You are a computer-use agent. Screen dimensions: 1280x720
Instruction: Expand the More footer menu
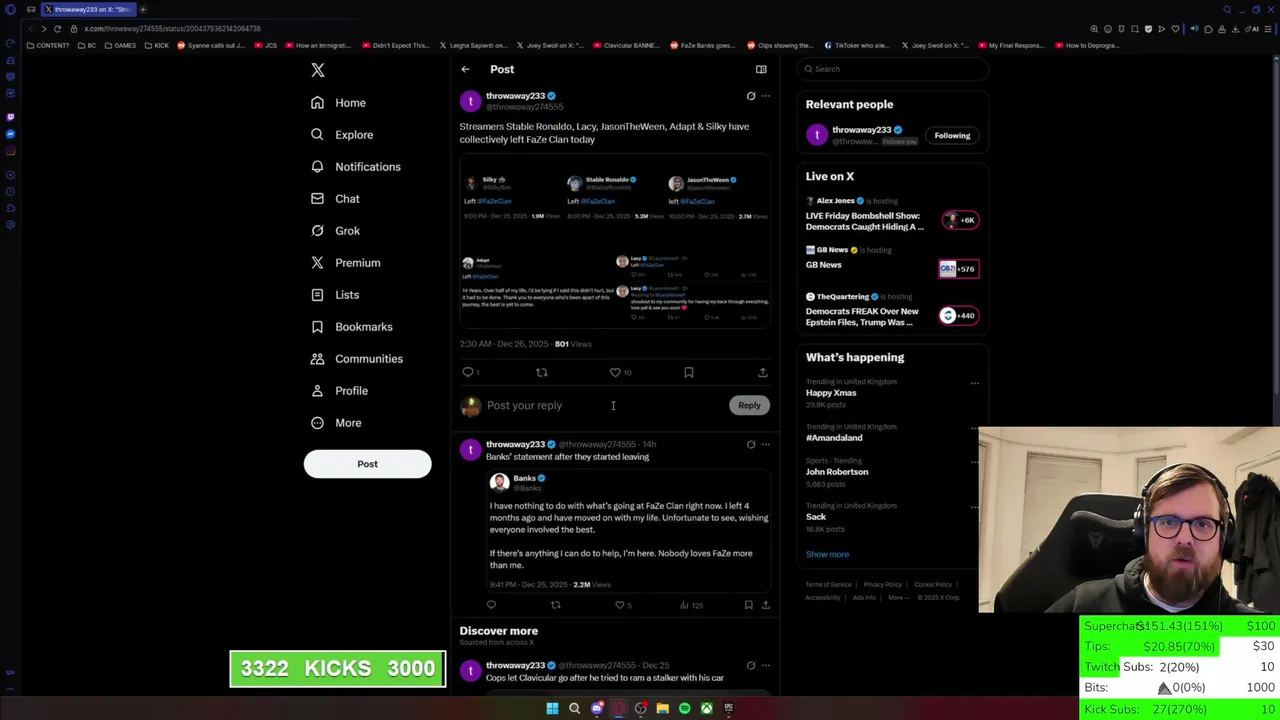898,598
